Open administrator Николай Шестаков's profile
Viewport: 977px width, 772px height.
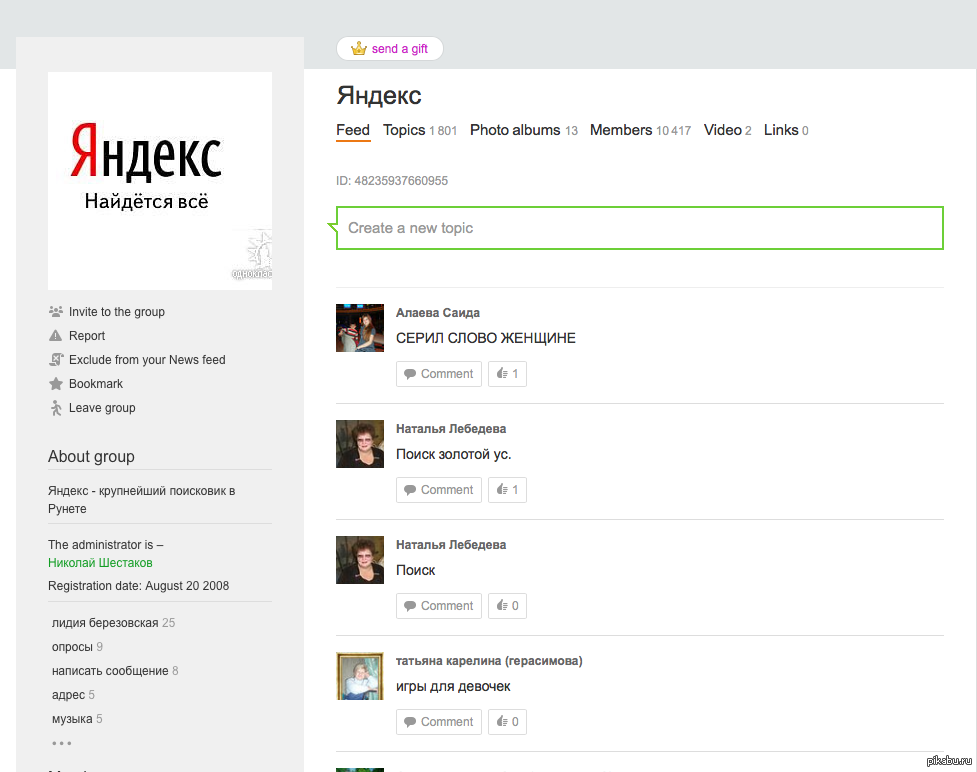100,563
